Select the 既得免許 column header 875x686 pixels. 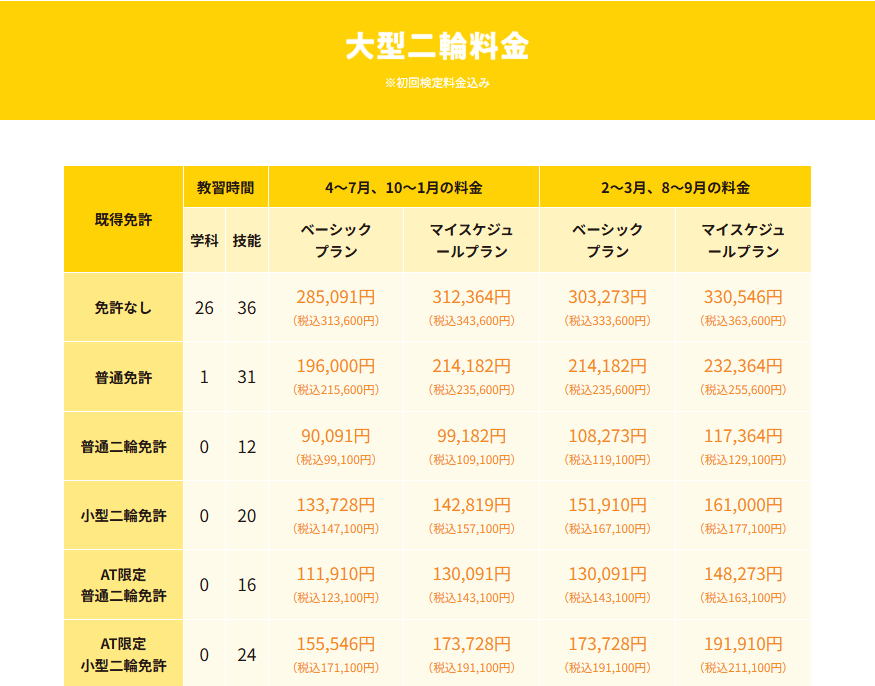(123, 219)
